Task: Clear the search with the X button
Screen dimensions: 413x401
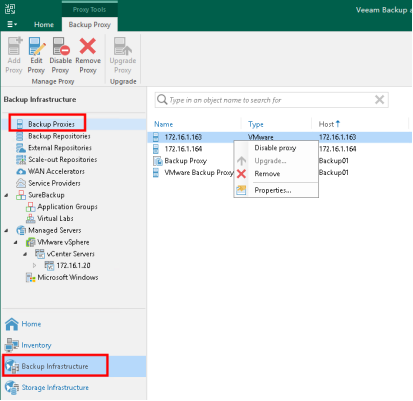Action: click(379, 100)
